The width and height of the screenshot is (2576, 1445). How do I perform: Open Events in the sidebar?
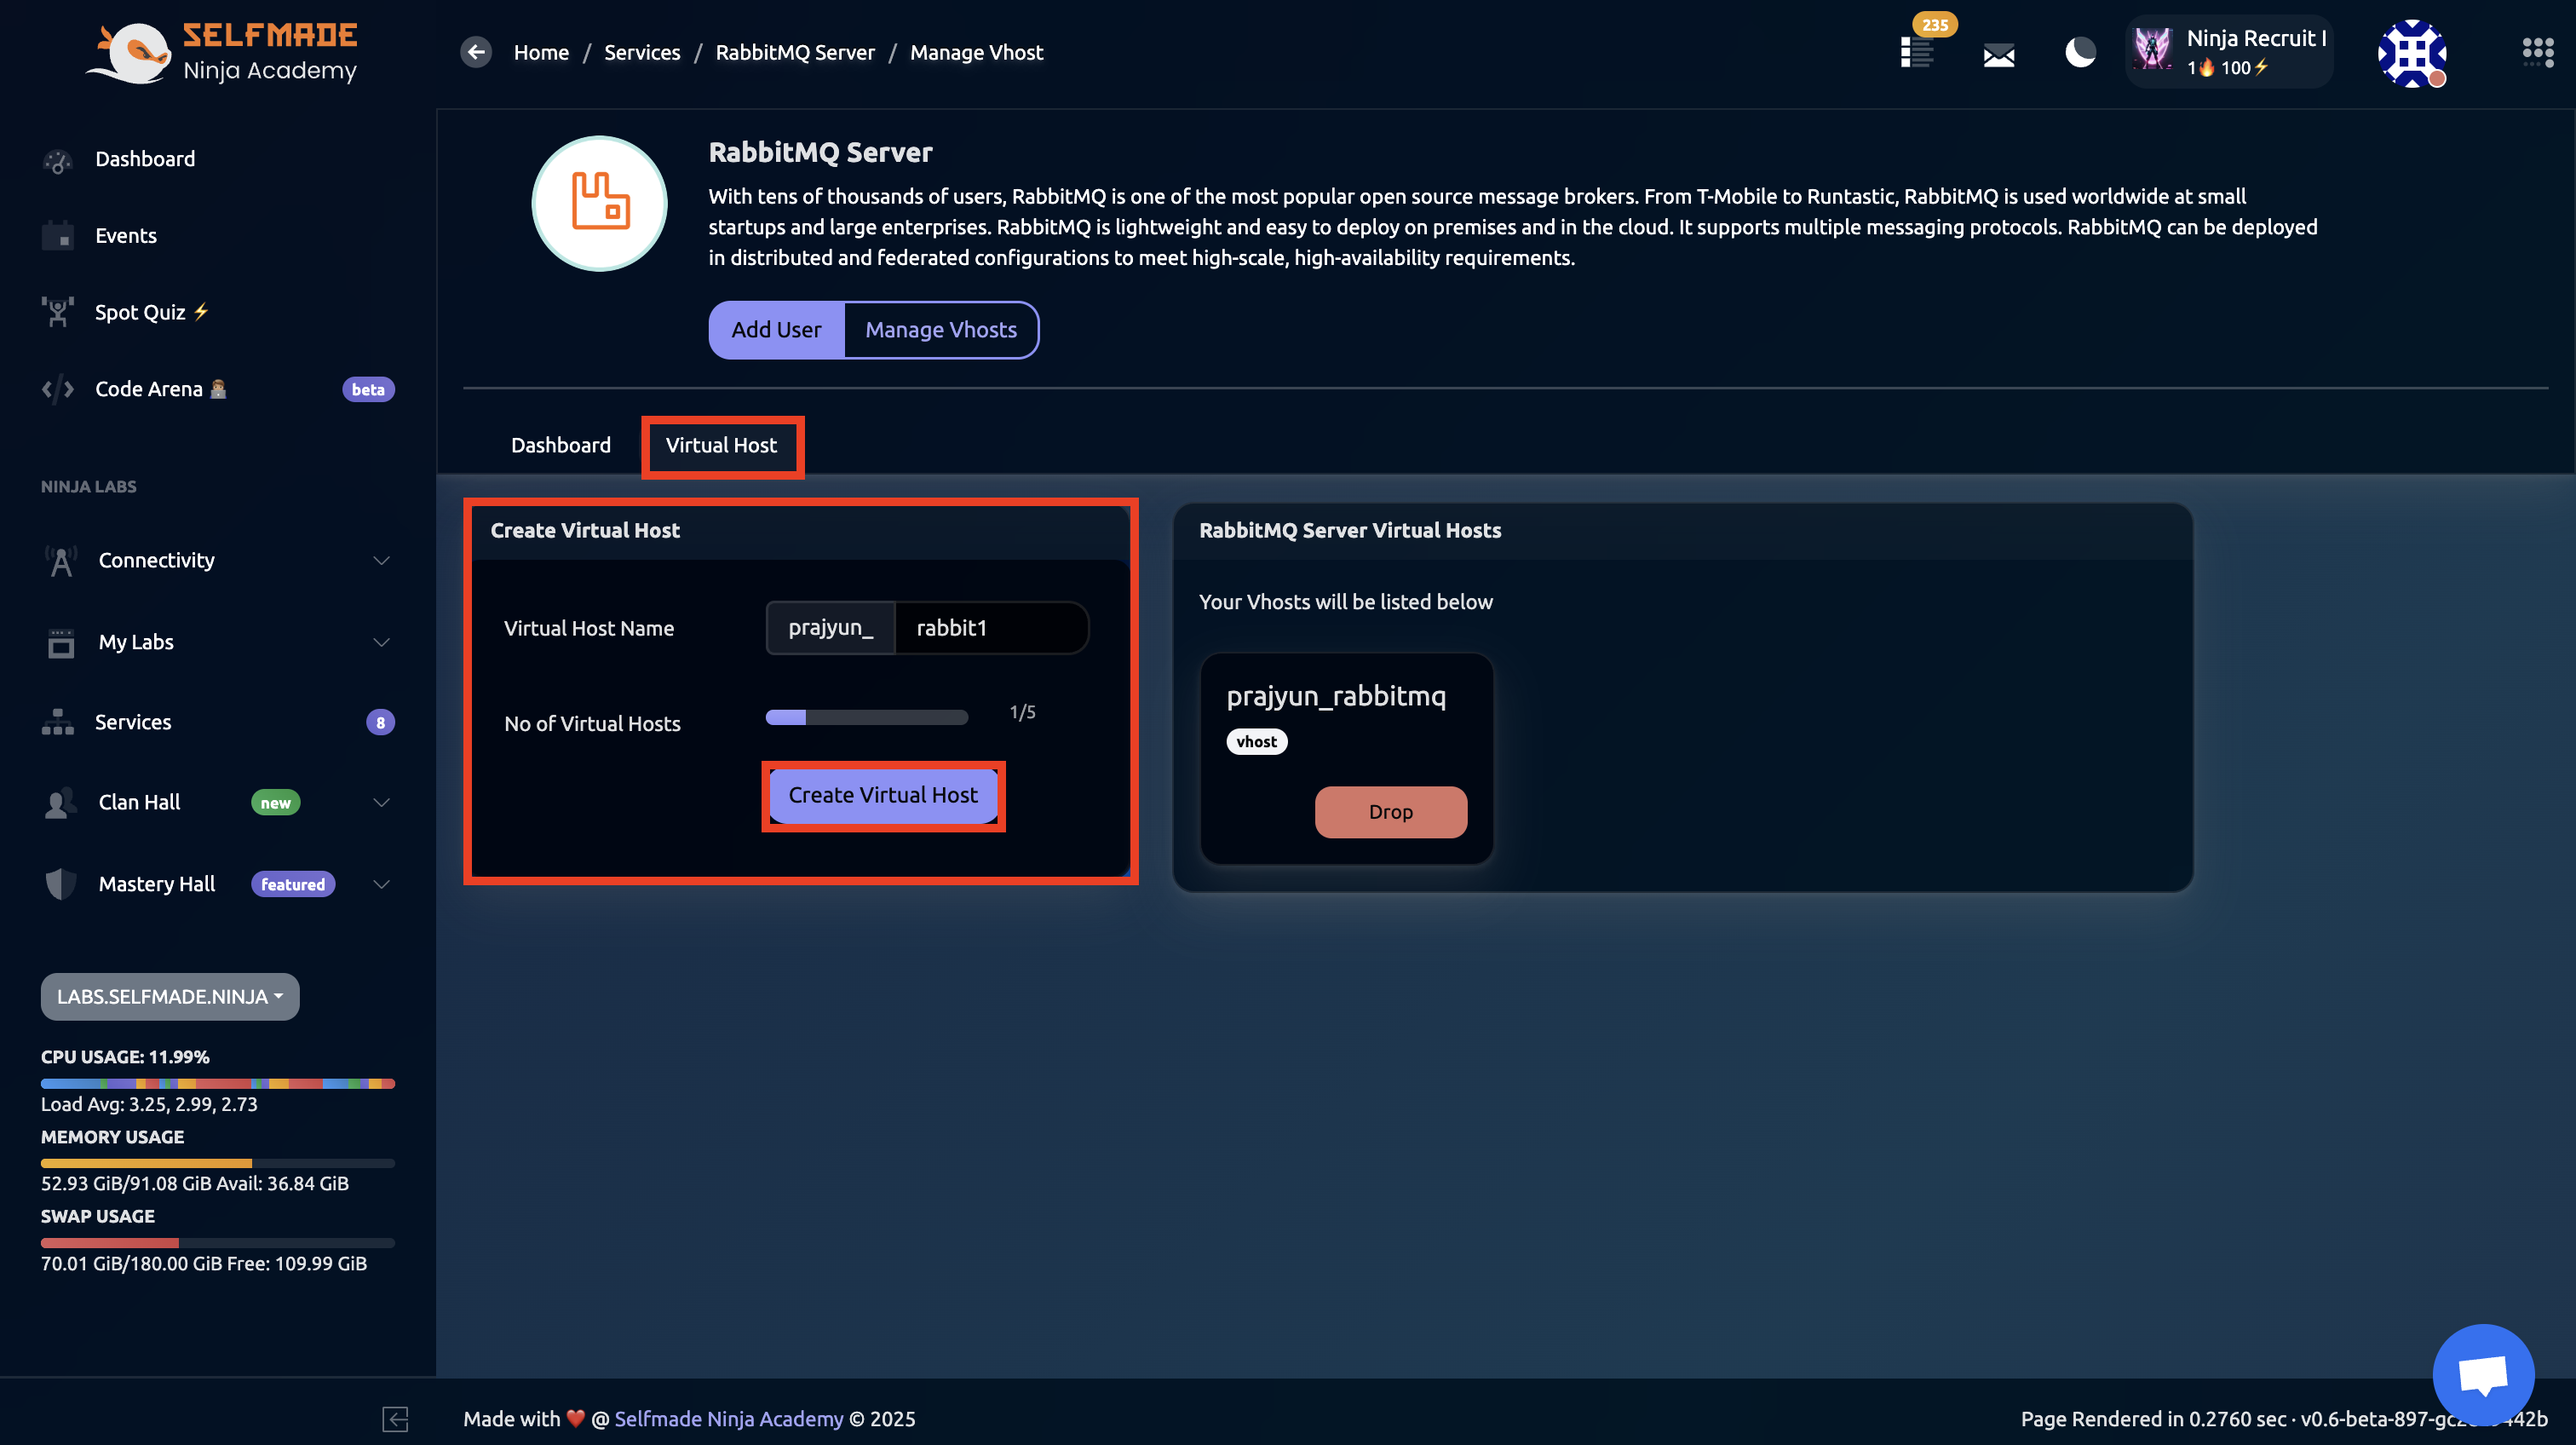point(126,236)
